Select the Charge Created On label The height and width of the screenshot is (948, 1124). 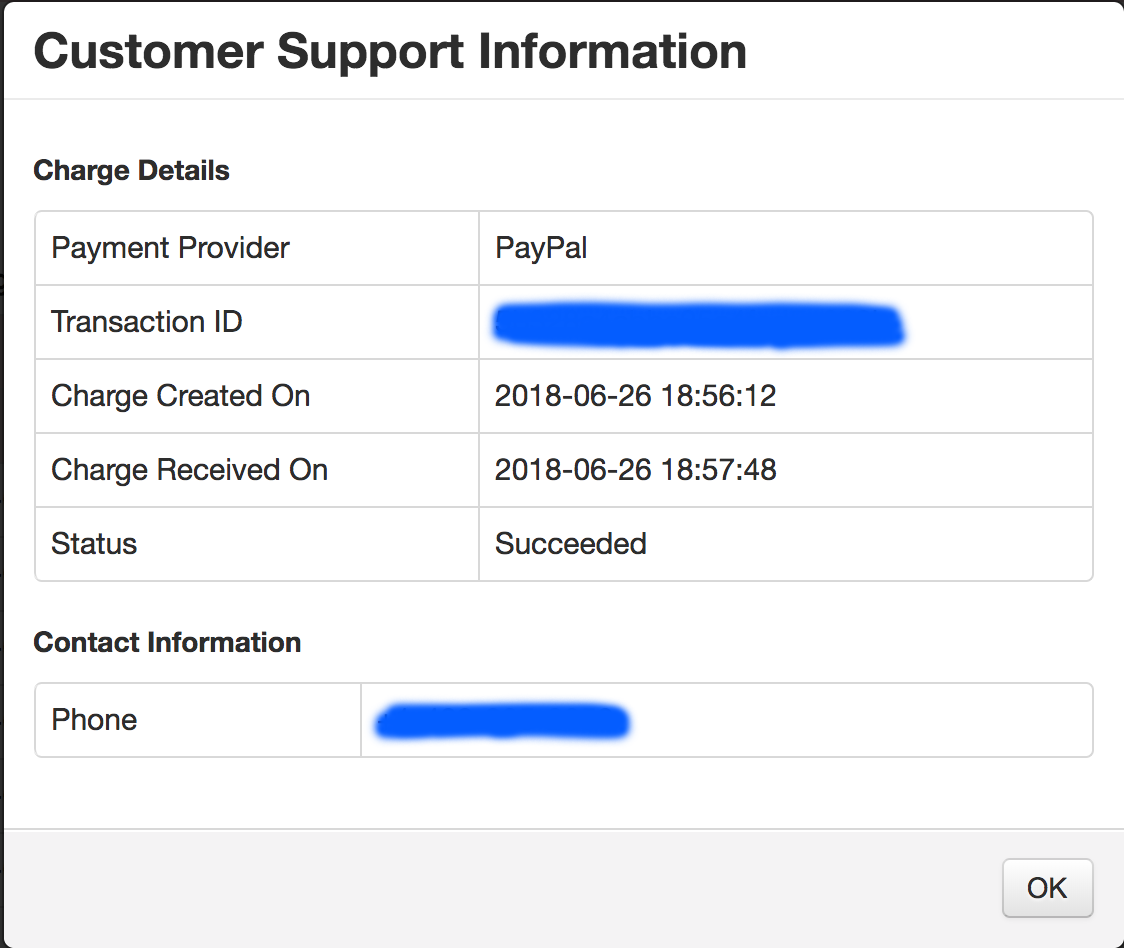(x=180, y=396)
